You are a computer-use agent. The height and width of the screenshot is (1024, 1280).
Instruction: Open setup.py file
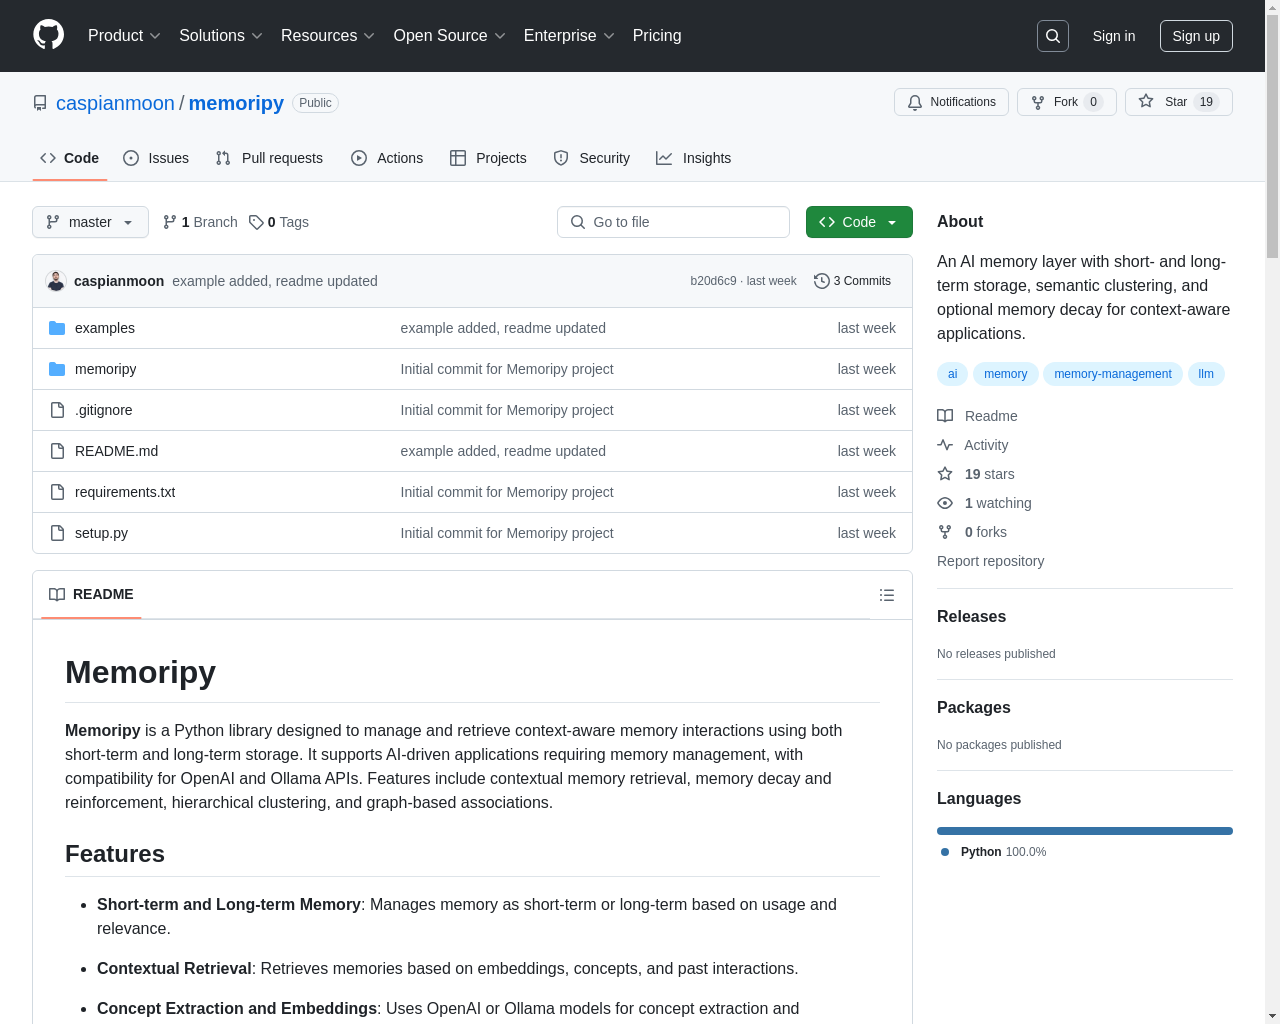click(x=101, y=533)
